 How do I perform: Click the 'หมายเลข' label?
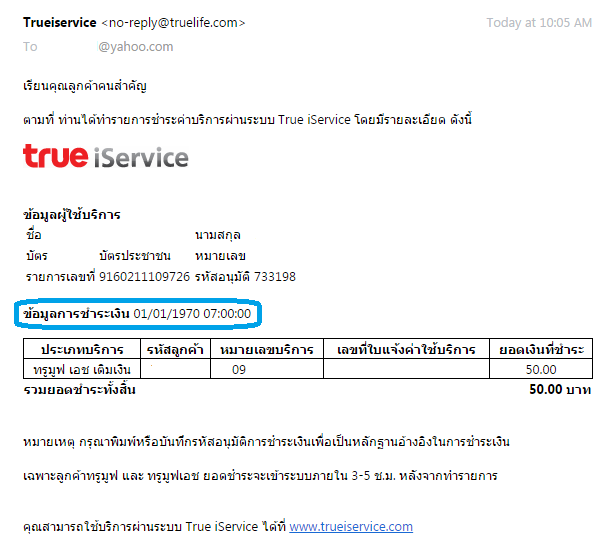coord(220,256)
